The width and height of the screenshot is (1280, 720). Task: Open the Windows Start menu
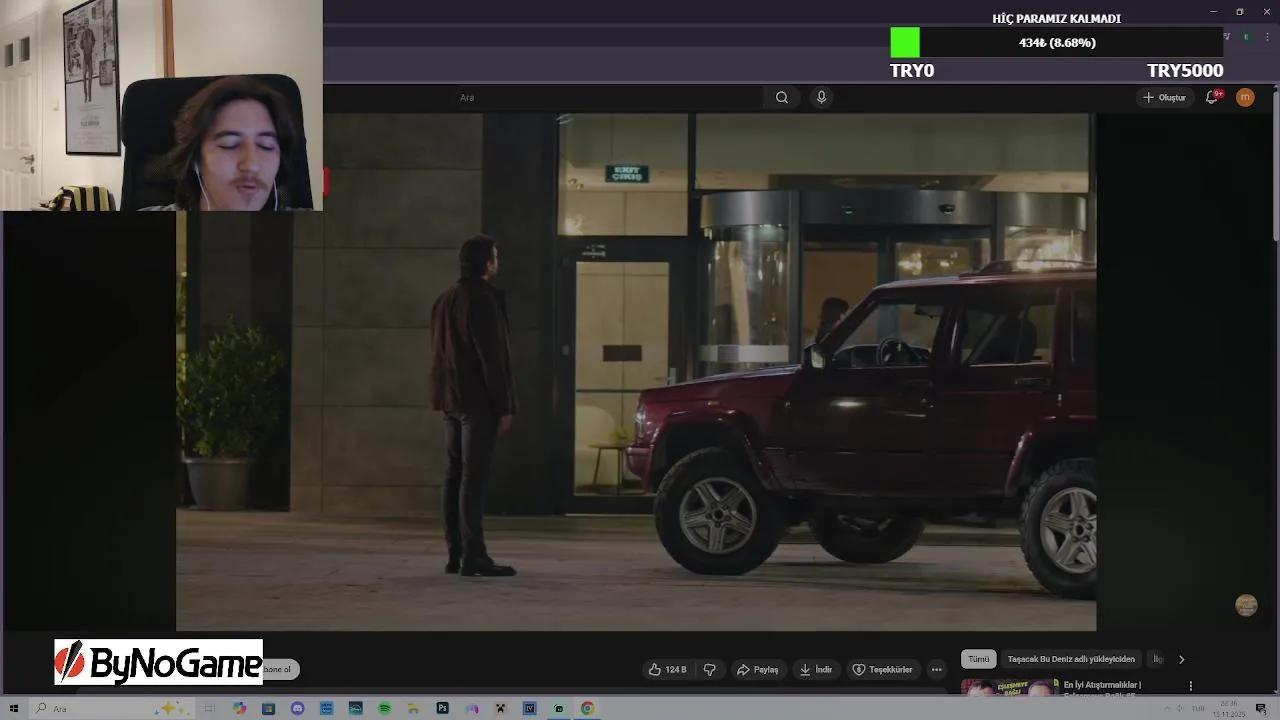pyautogui.click(x=14, y=708)
